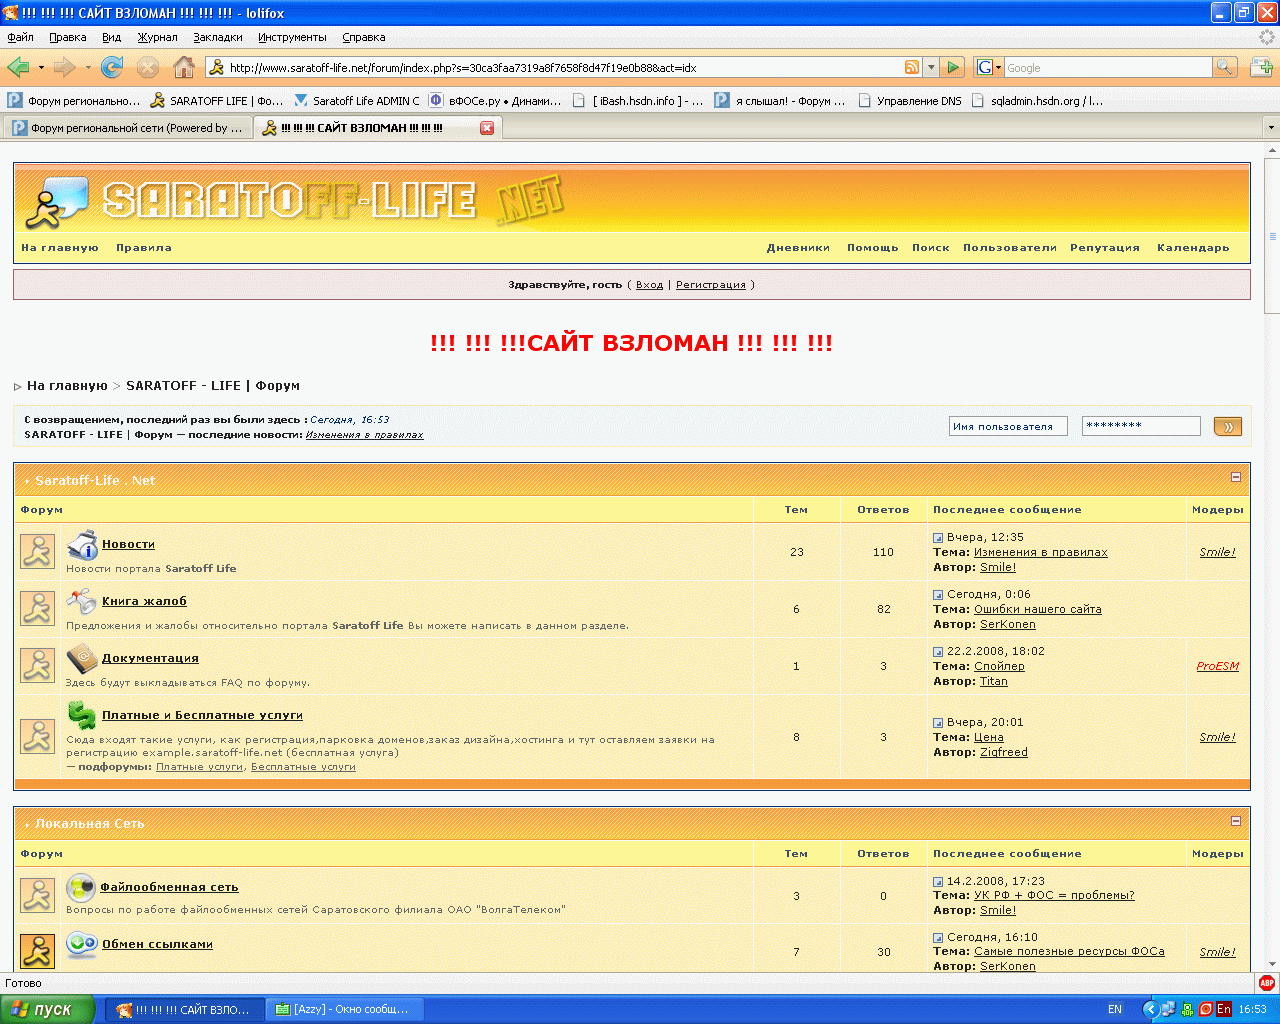Click the EN language indicator in taskbar
This screenshot has width=1280, height=1024.
tap(1115, 1009)
